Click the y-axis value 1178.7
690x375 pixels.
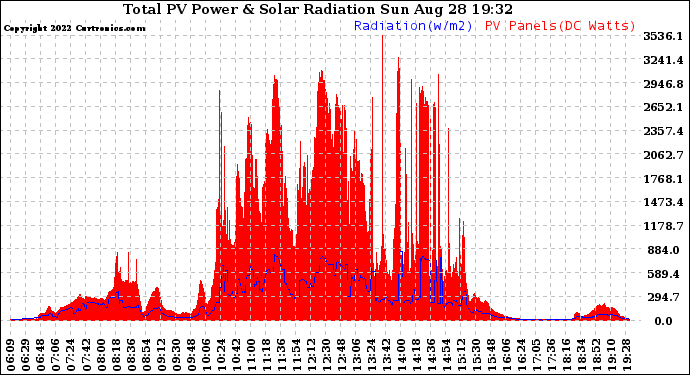663,226
